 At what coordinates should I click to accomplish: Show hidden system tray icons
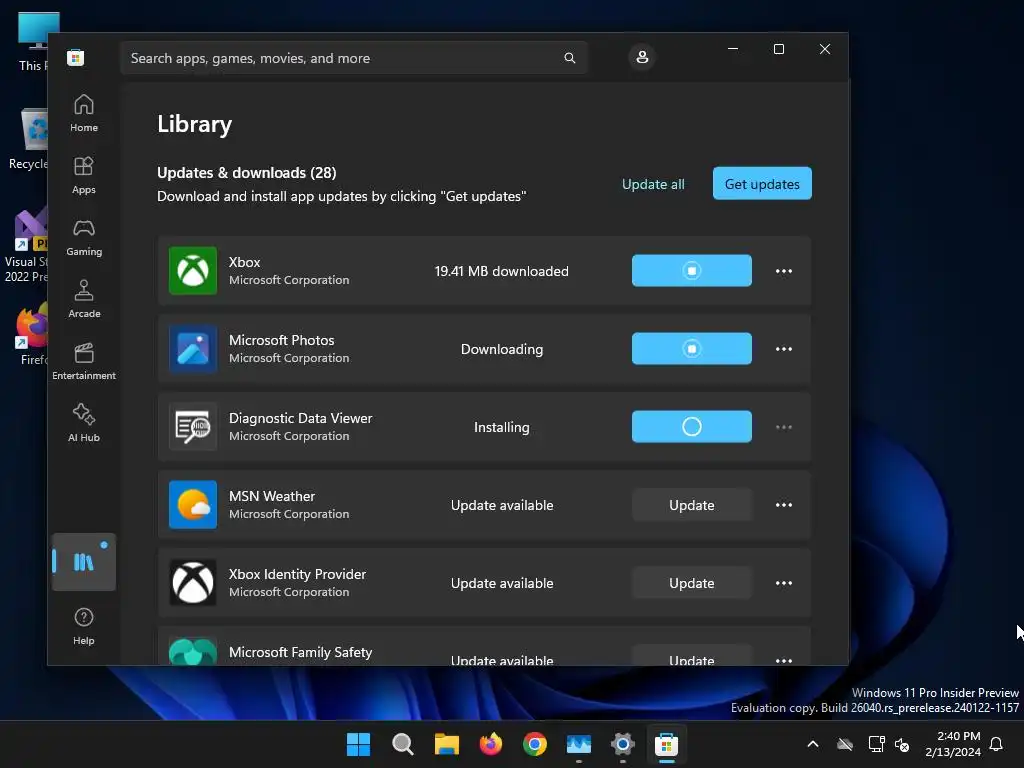[813, 744]
